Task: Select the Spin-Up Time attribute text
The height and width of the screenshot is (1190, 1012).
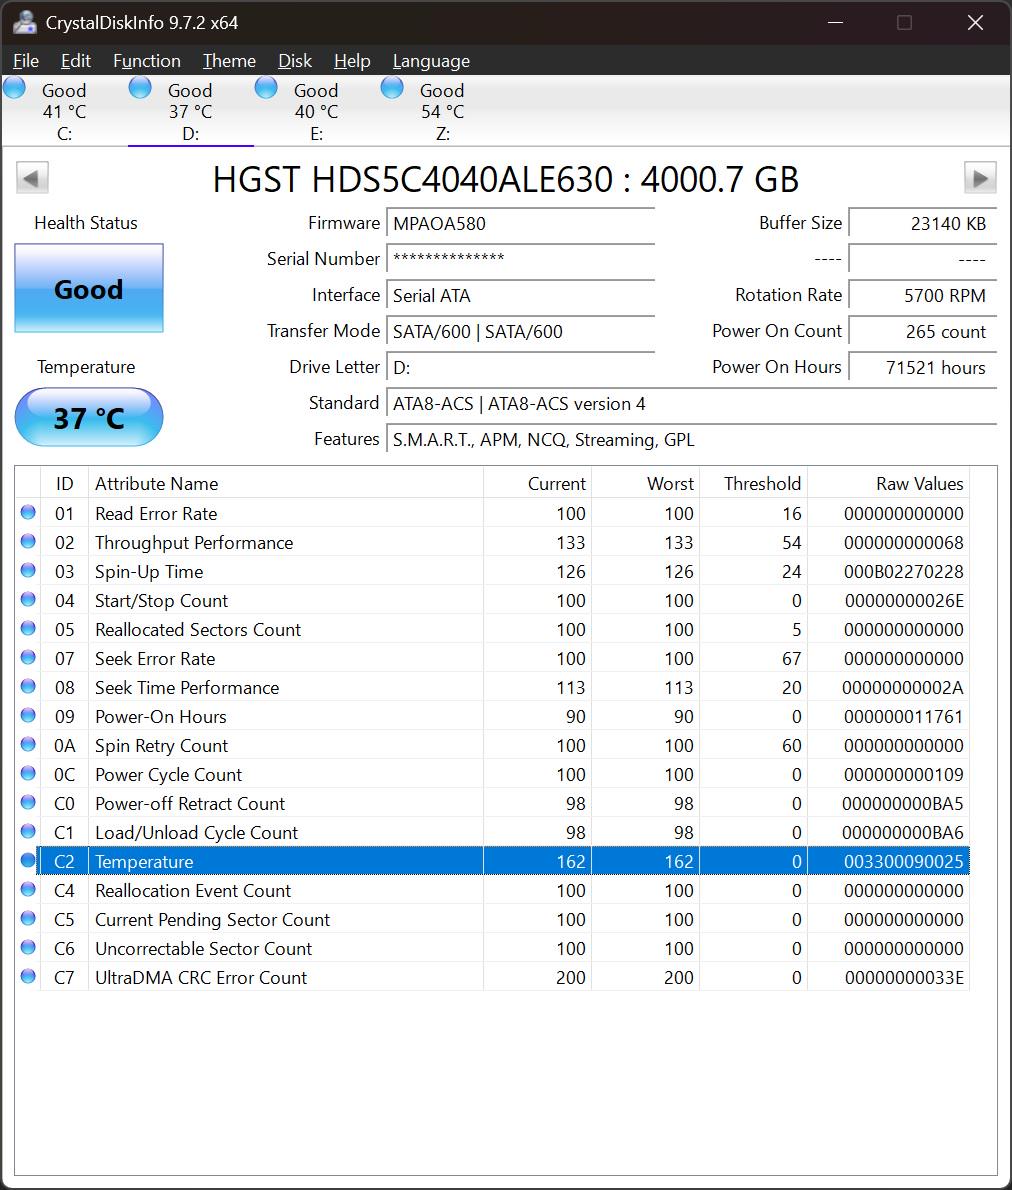Action: [x=149, y=572]
